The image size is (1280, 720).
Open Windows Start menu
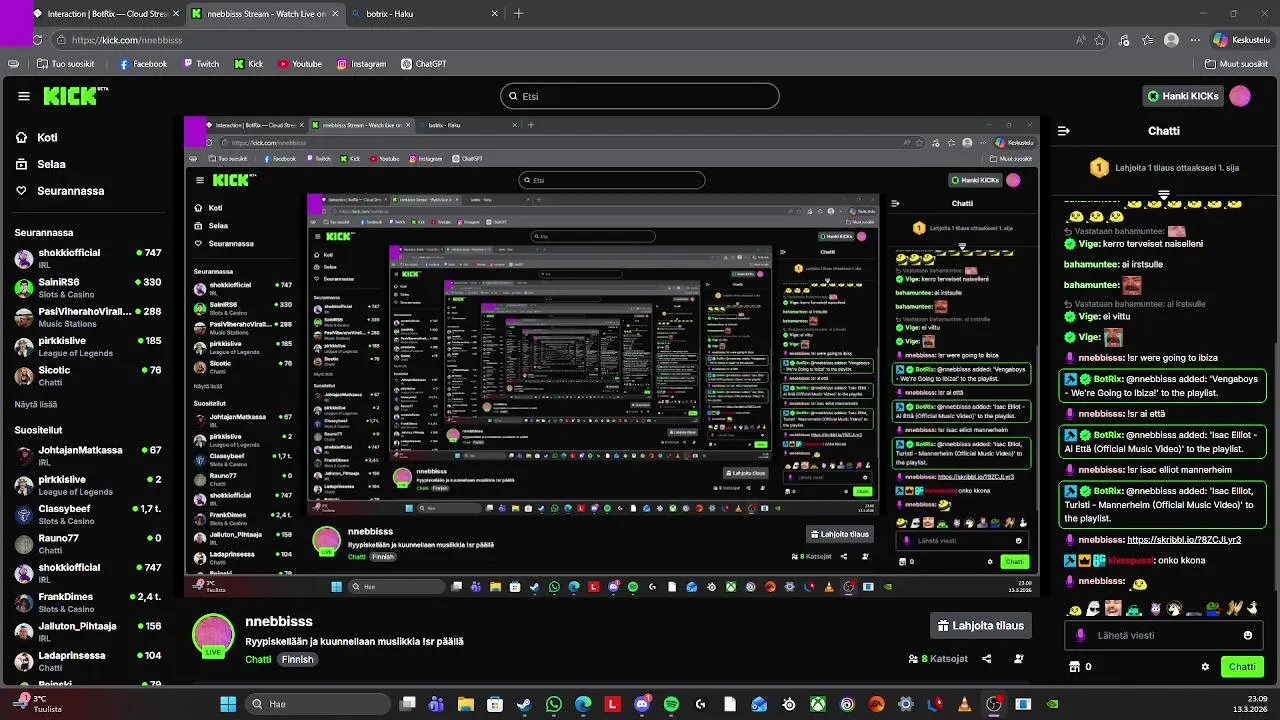coord(228,704)
